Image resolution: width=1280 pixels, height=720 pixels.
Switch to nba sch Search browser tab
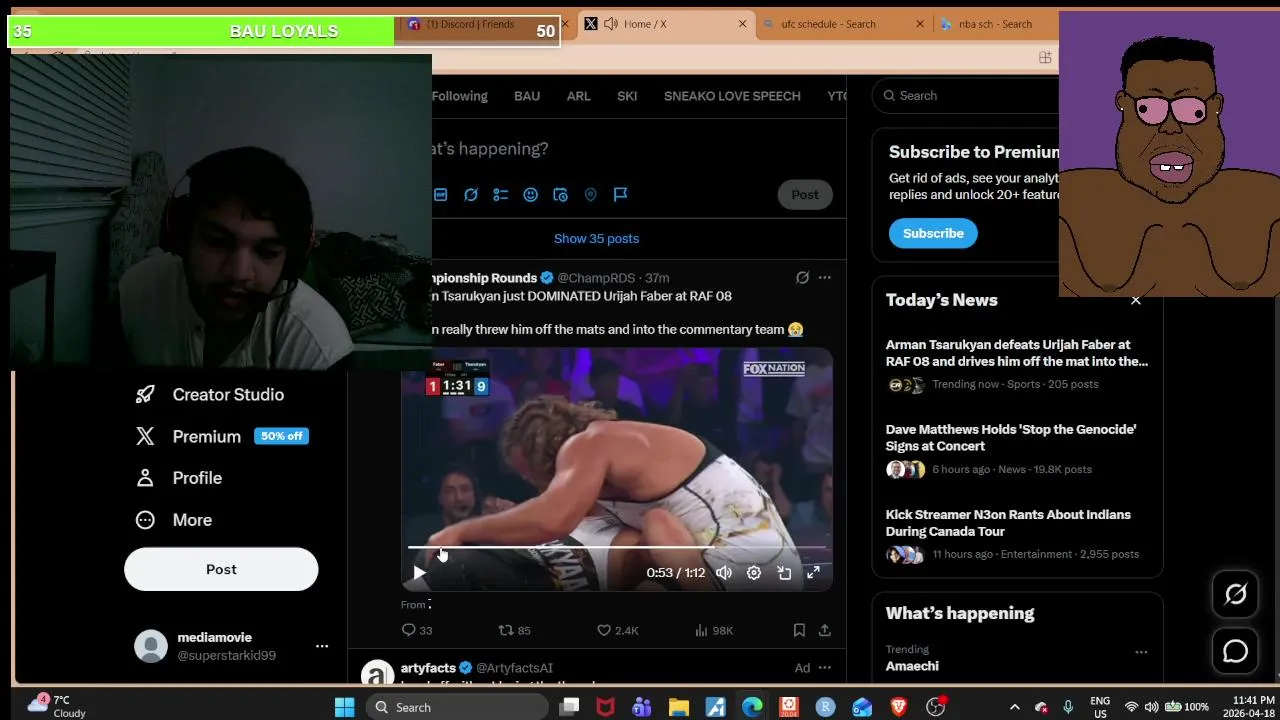coord(995,24)
